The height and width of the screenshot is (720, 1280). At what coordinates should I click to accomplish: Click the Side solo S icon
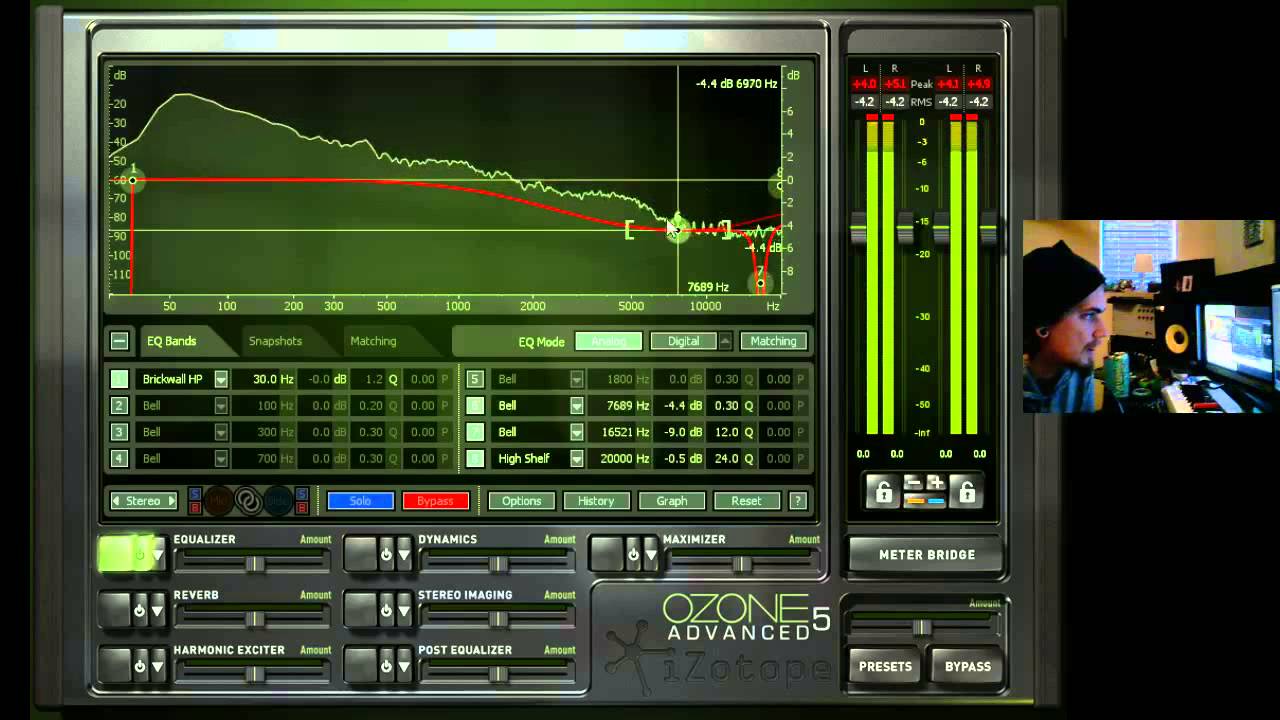(x=301, y=493)
